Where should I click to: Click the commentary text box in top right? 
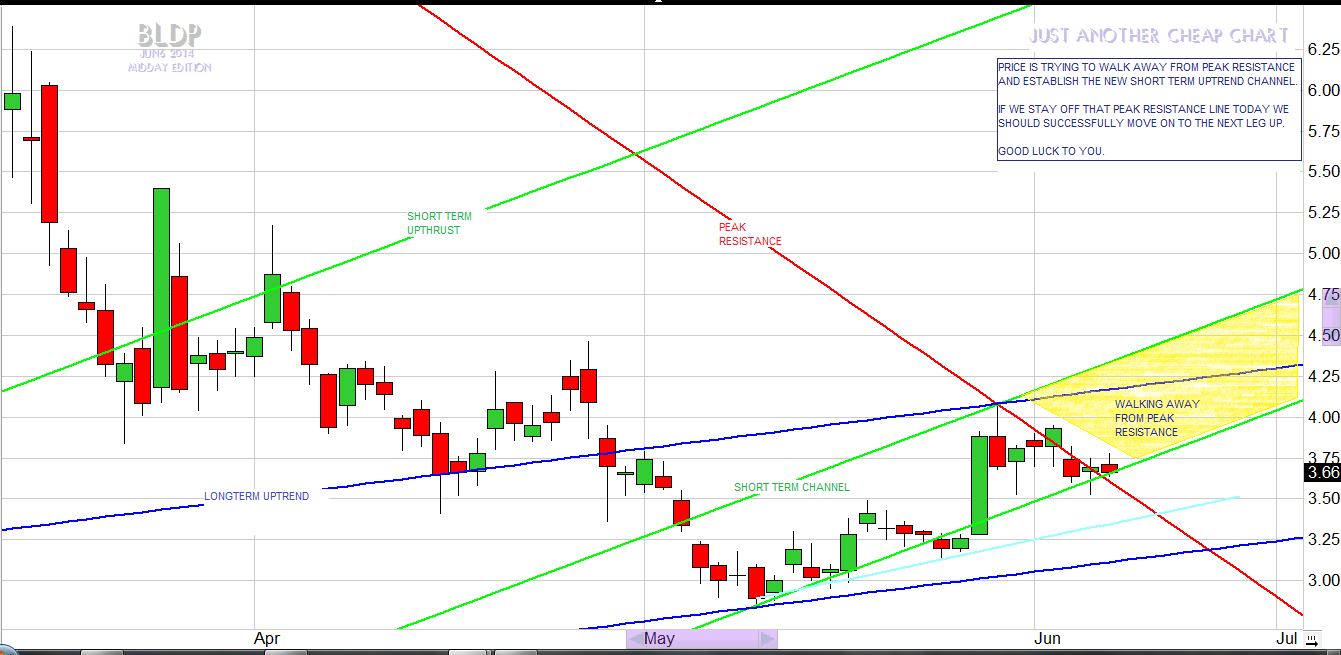(x=1148, y=108)
